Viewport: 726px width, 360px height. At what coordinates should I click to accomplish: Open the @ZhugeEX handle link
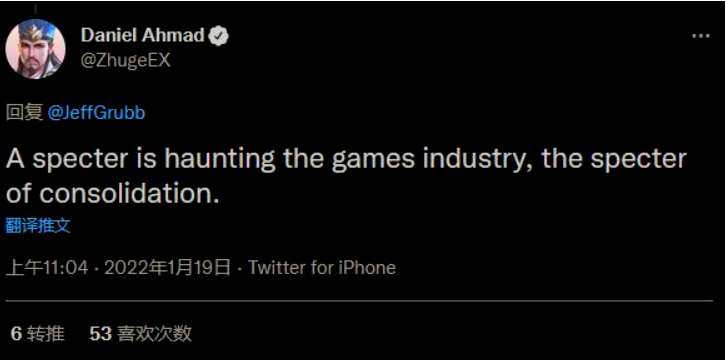[x=126, y=61]
